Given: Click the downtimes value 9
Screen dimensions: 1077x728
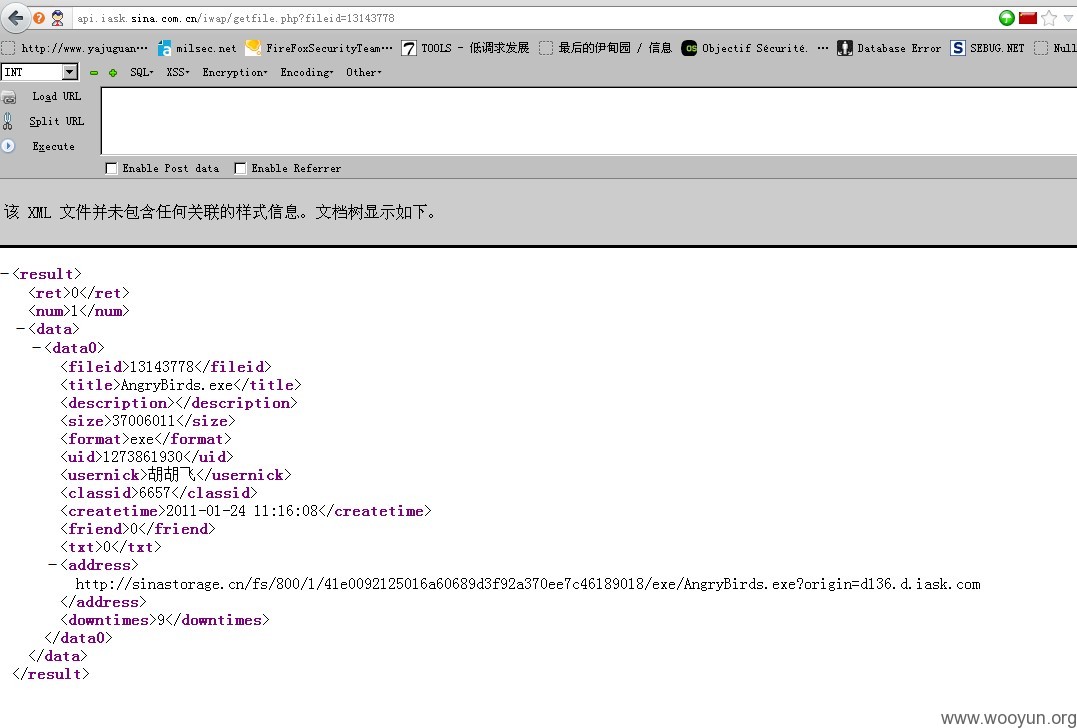Looking at the screenshot, I should point(161,619).
